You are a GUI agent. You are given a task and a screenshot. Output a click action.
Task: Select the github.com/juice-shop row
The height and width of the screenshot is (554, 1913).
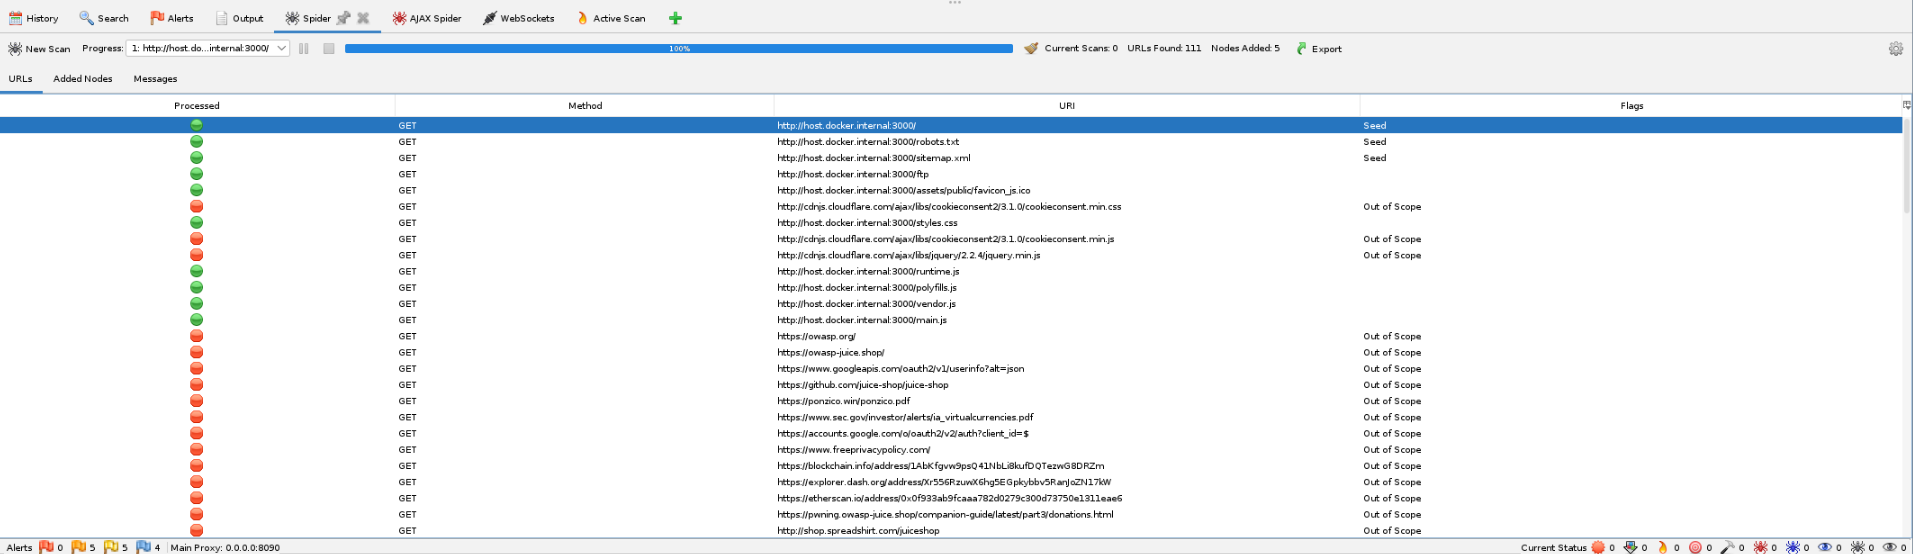(951, 384)
